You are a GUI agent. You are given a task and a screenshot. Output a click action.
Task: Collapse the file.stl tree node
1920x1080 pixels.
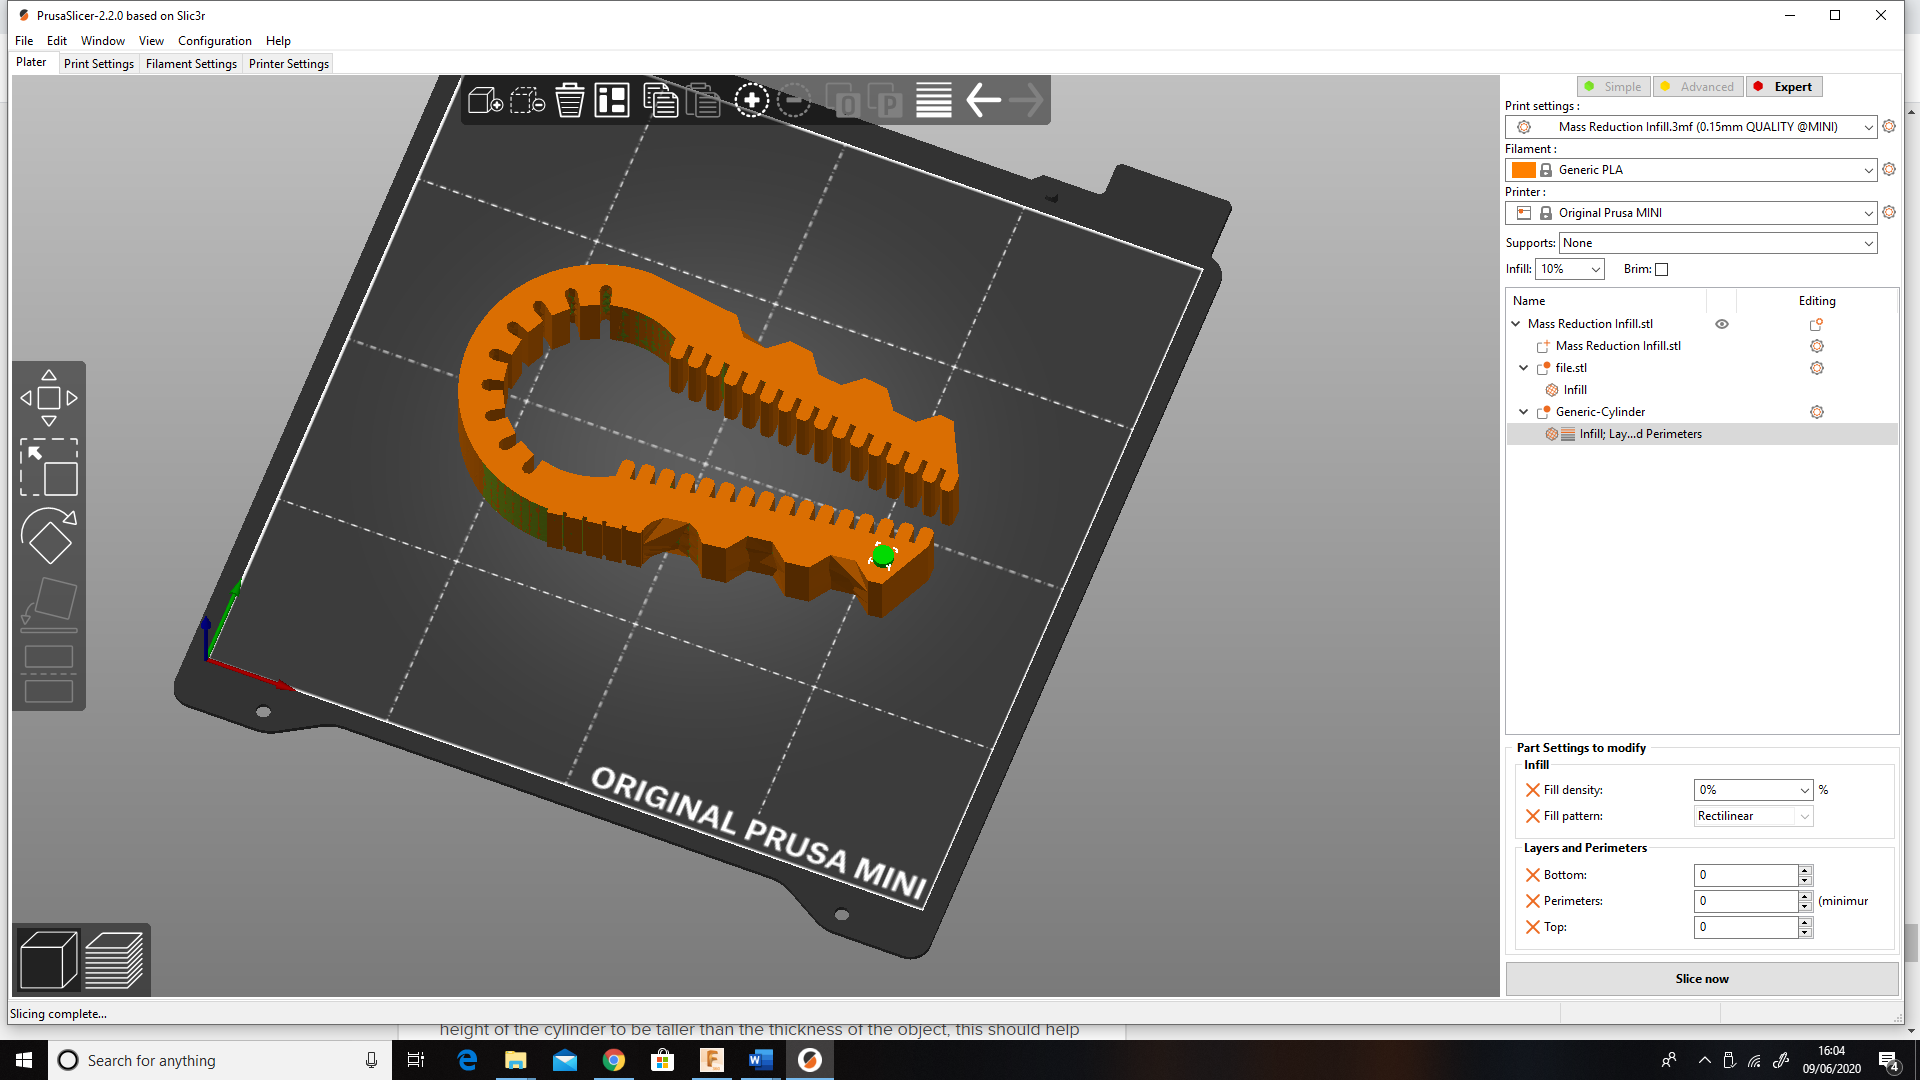click(1523, 368)
